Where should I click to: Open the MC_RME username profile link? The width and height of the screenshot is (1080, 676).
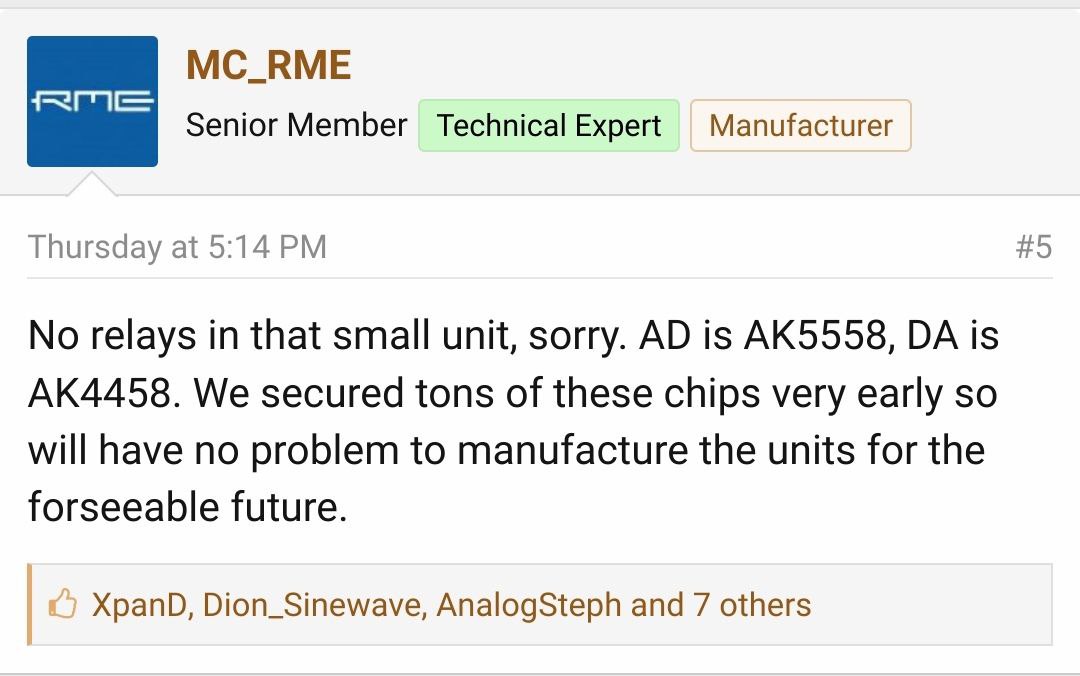point(268,66)
